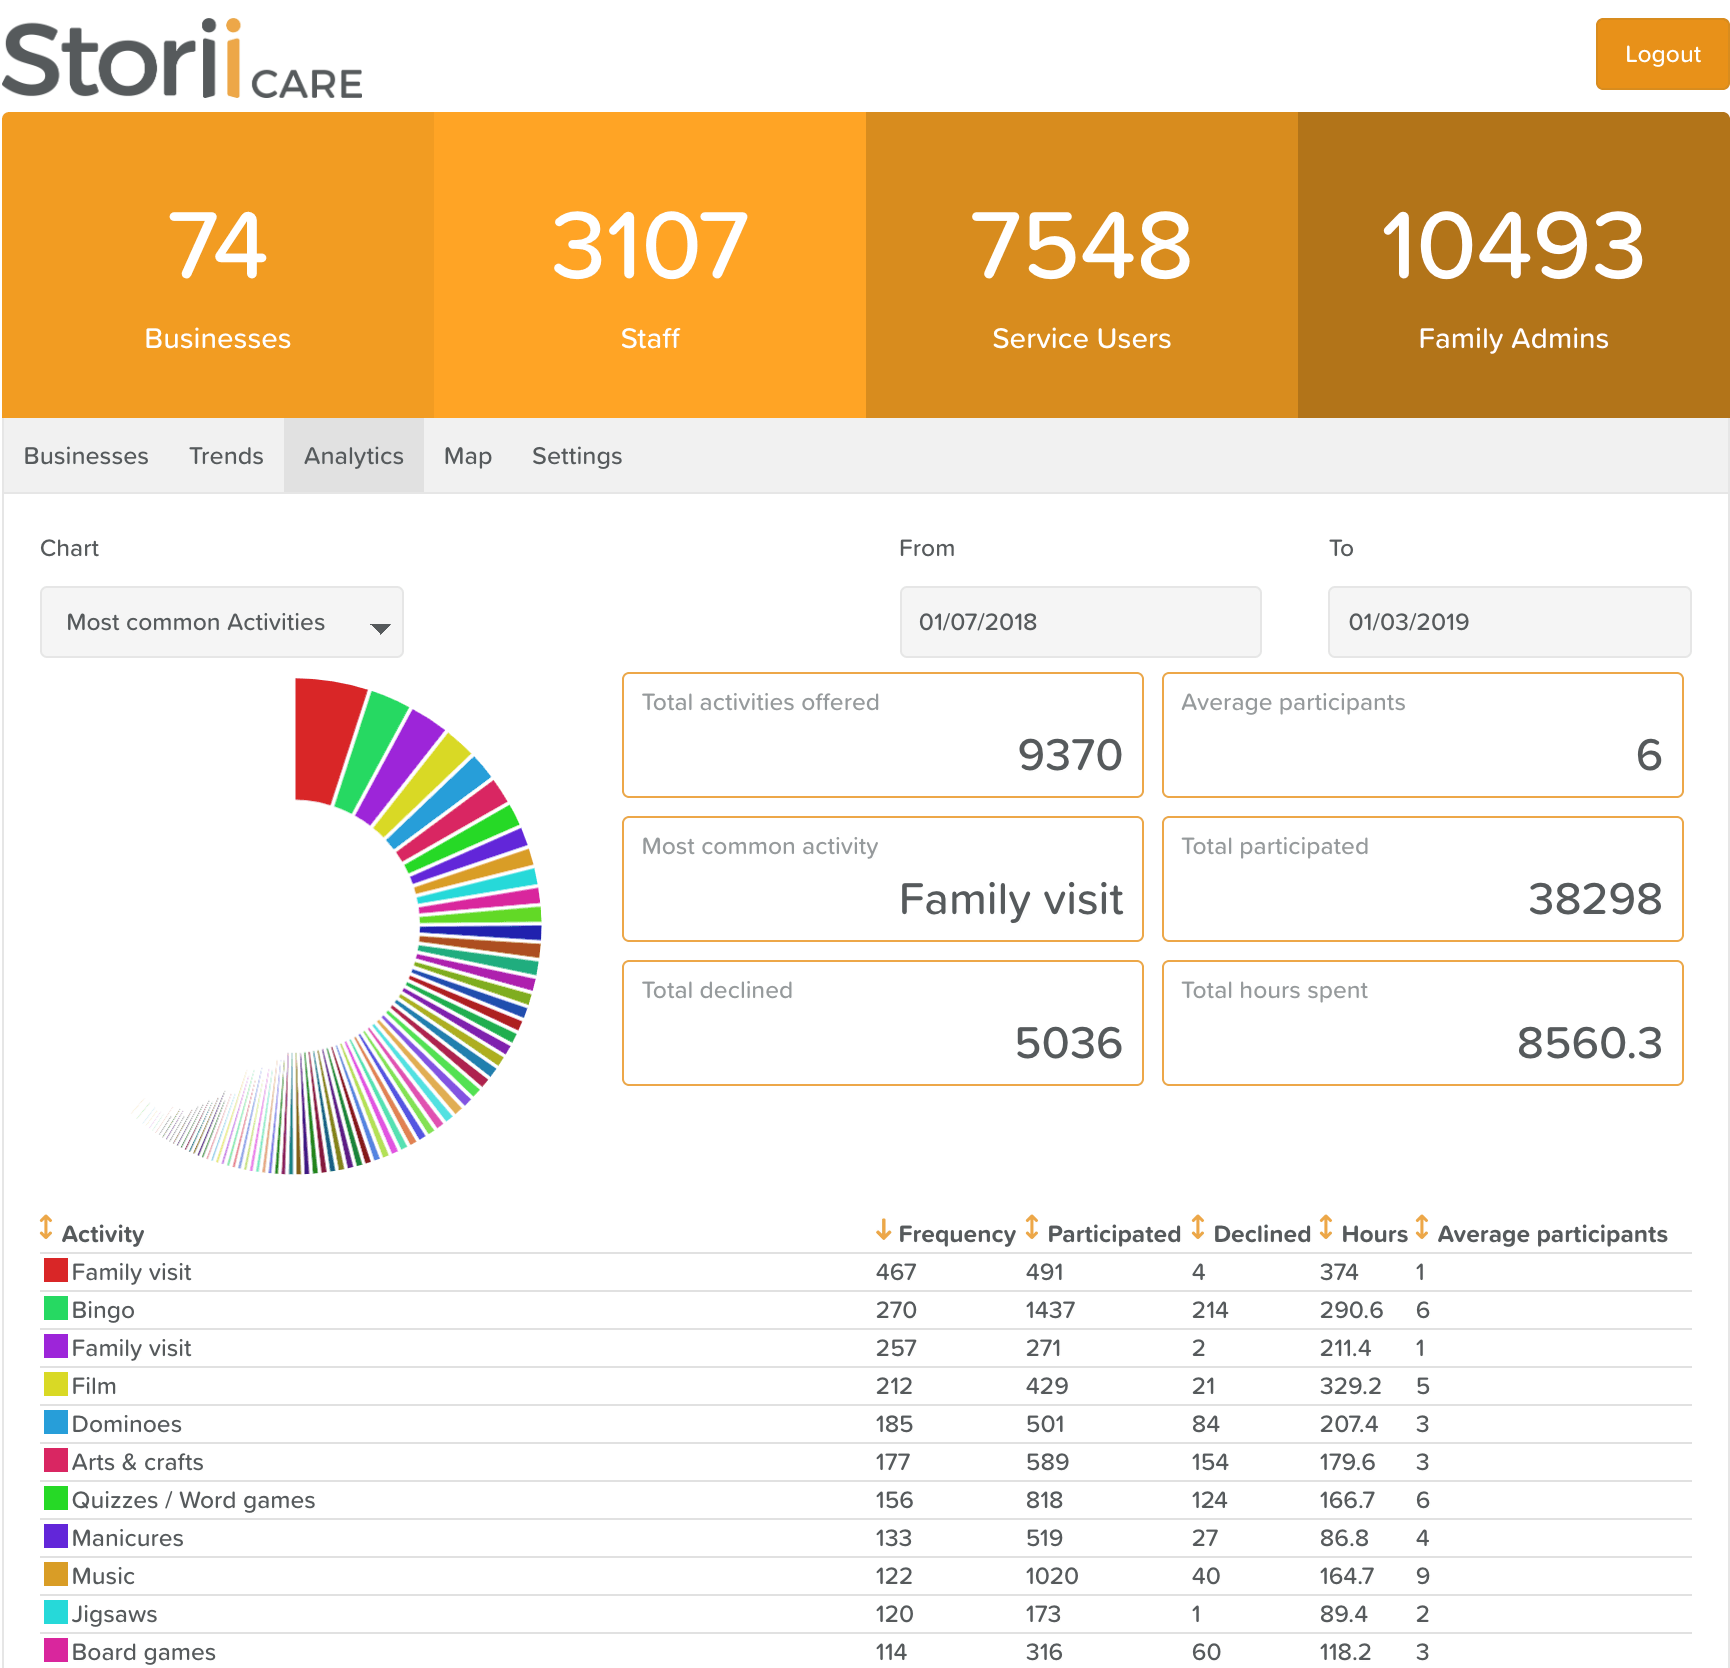Click the red swatch for Family visit 467
Screen dimensions: 1730x1668
click(x=56, y=1270)
